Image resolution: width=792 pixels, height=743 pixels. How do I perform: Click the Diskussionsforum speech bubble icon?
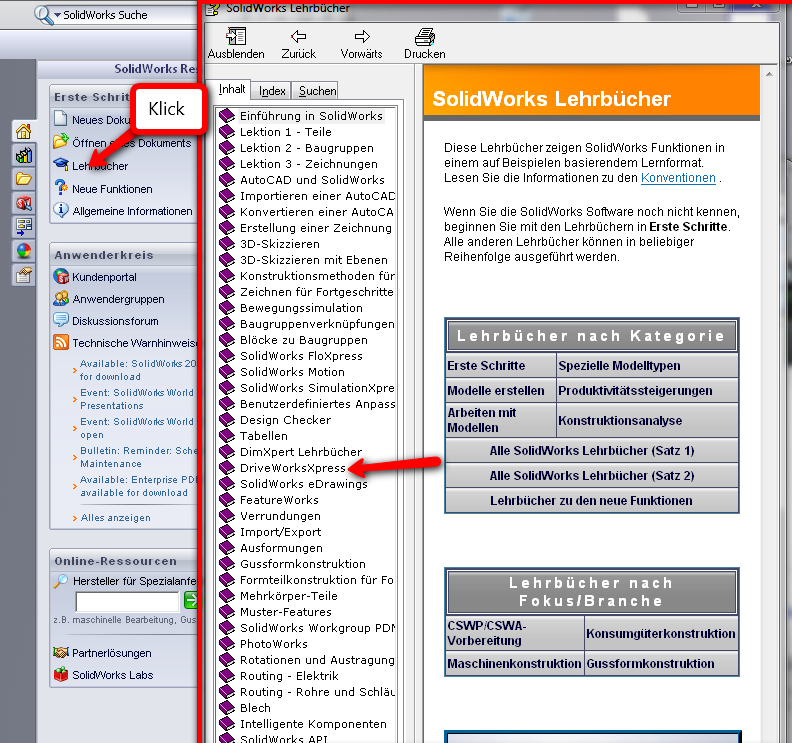click(x=61, y=320)
